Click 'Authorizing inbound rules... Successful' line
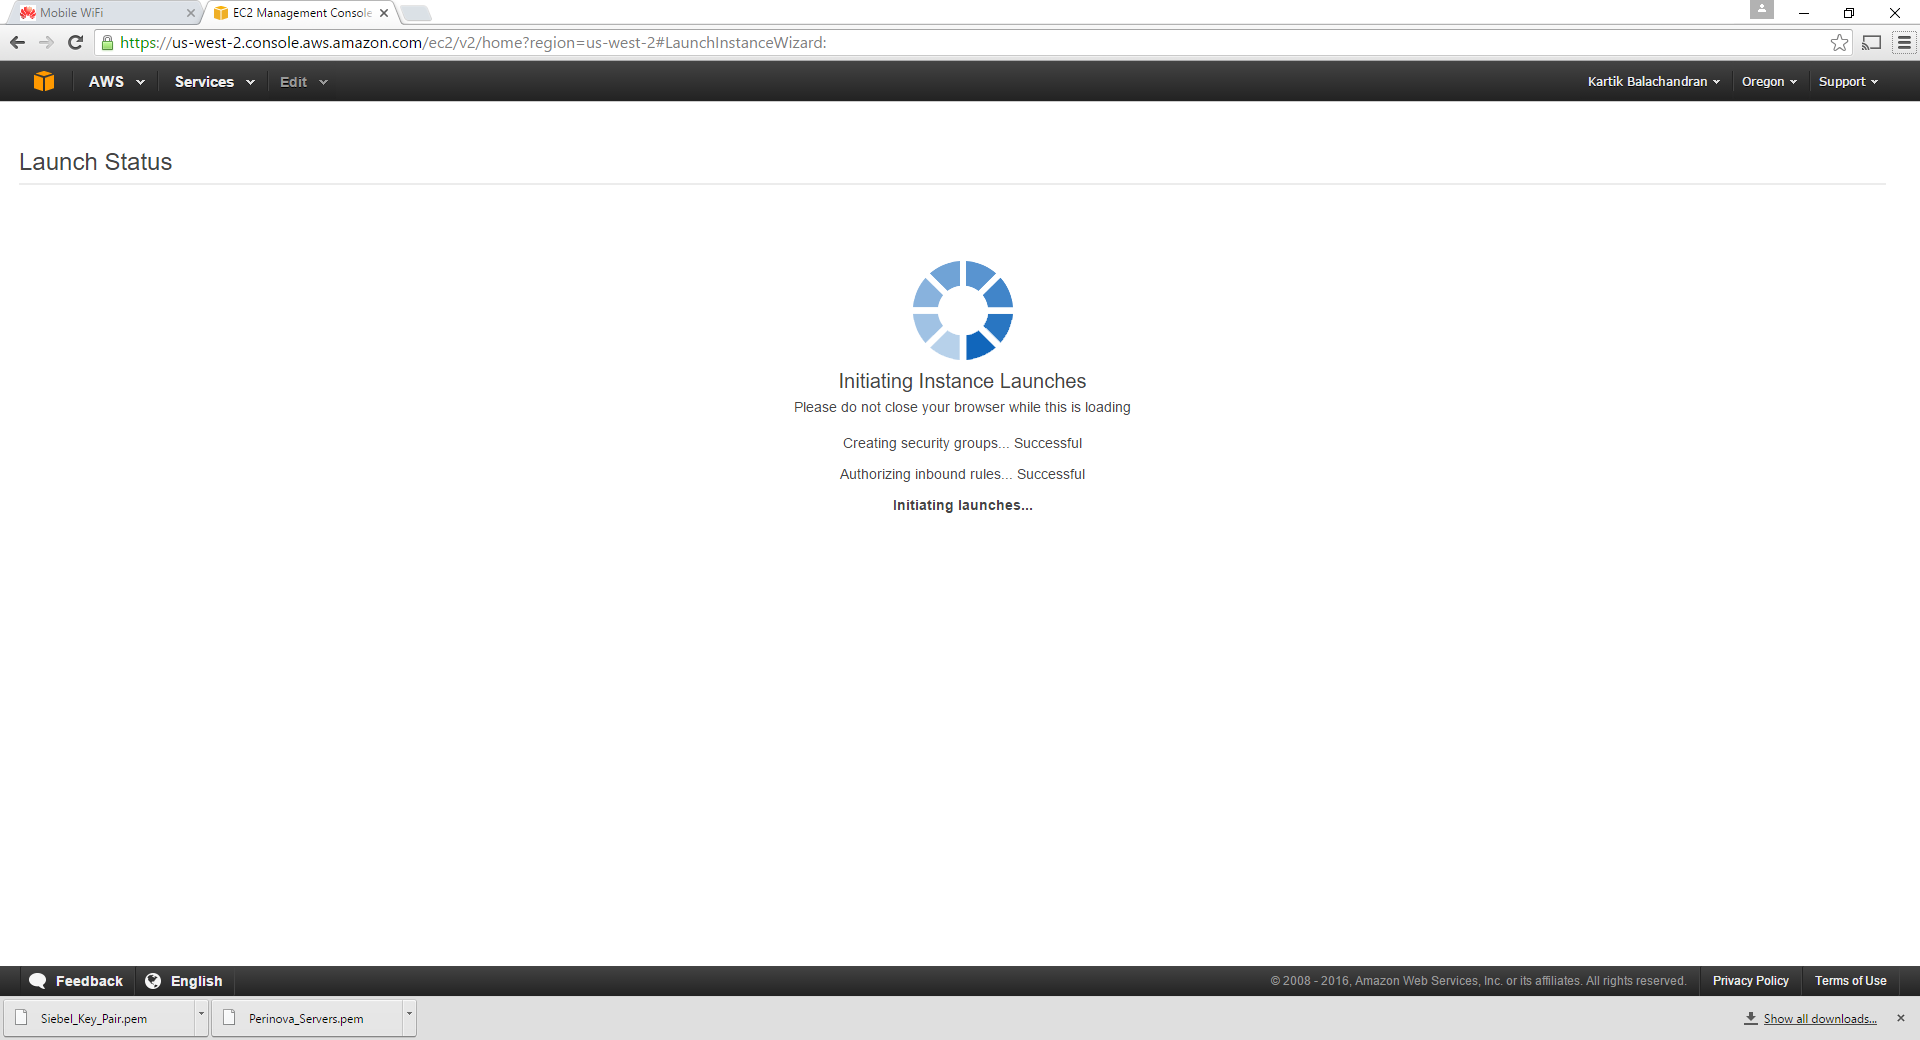The width and height of the screenshot is (1920, 1040). 962,474
